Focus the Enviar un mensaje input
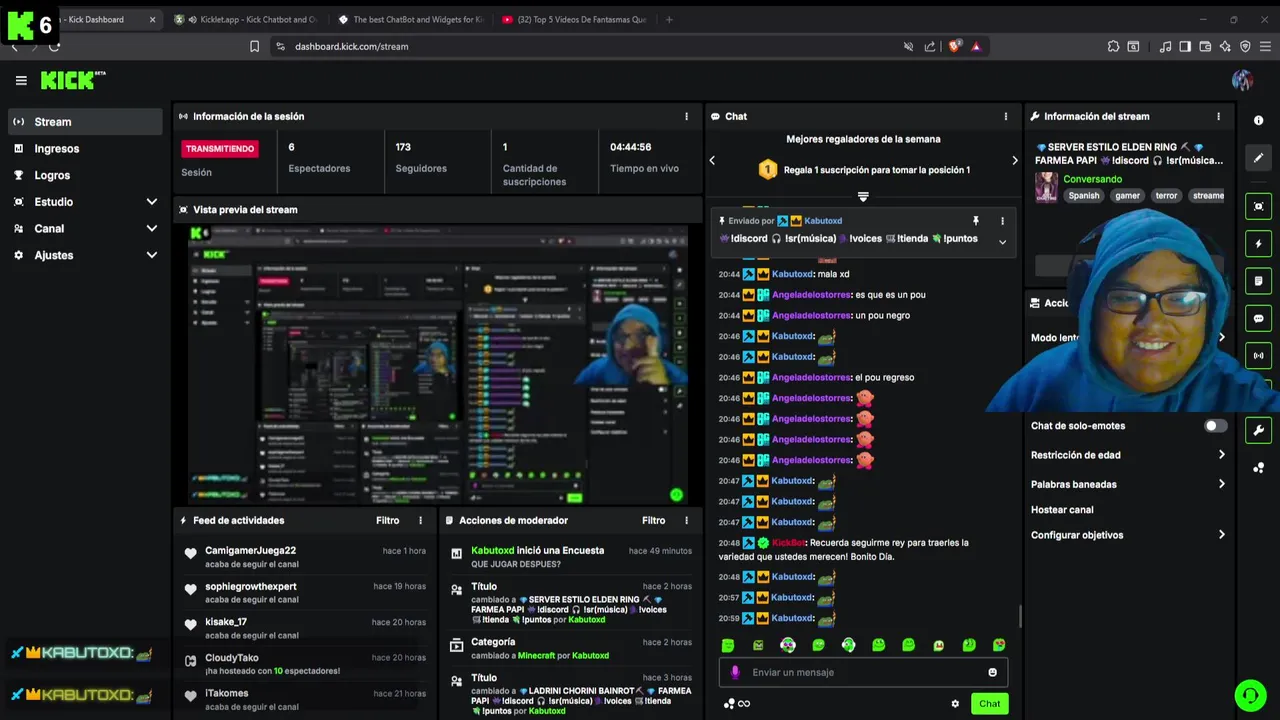The height and width of the screenshot is (720, 1280). tap(863, 672)
